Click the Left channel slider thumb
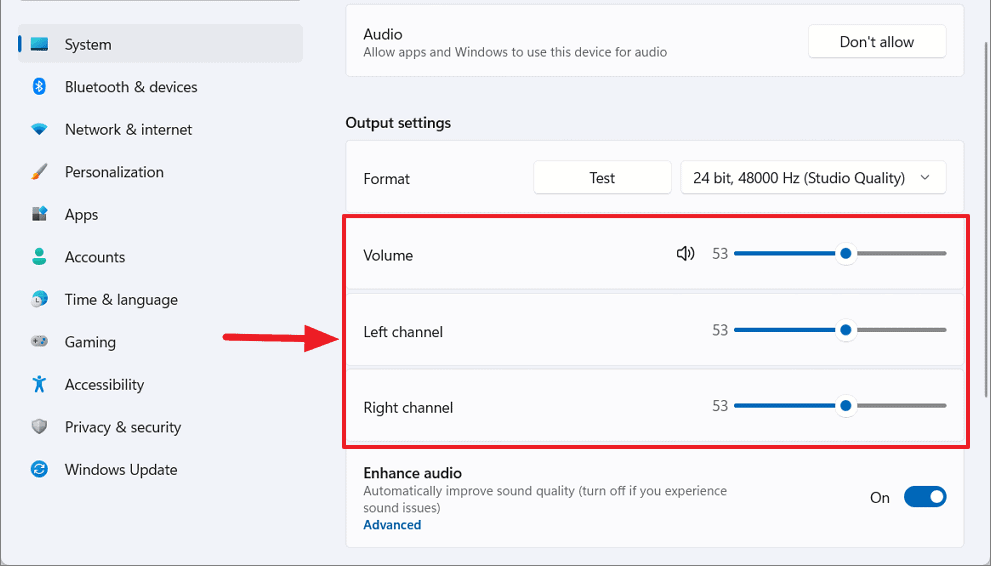 point(846,330)
